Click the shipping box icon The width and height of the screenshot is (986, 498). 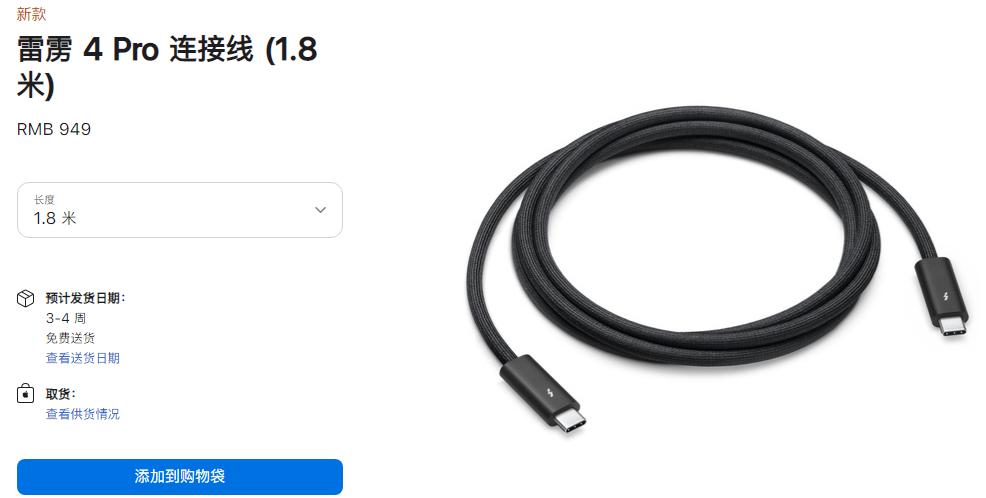(x=25, y=298)
